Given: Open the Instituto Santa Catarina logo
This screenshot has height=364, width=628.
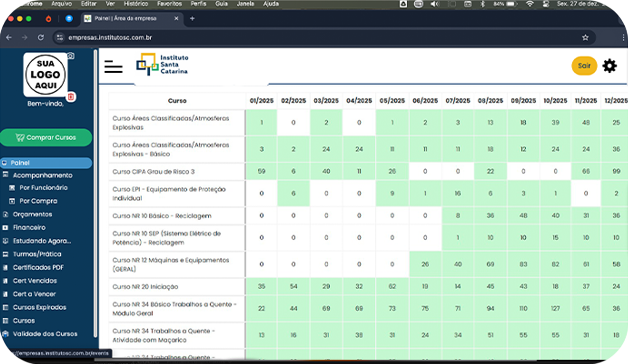Looking at the screenshot, I should [162, 64].
